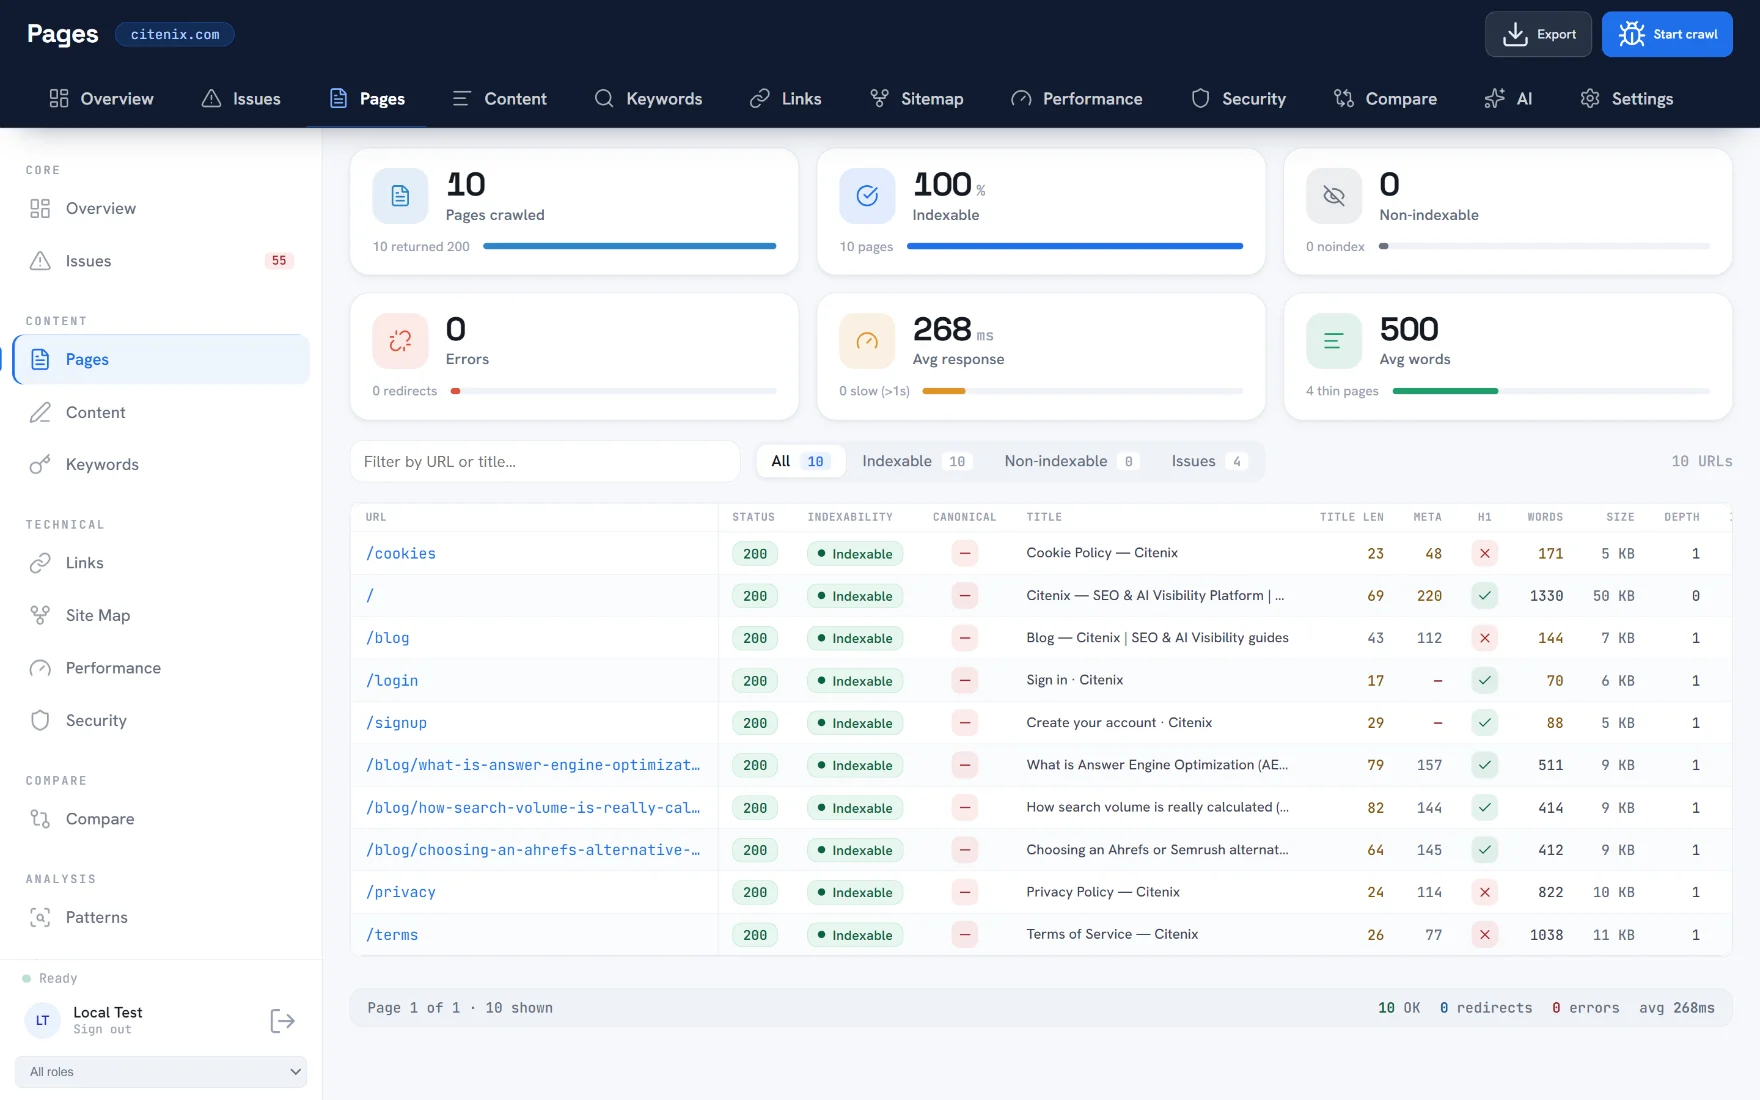The image size is (1760, 1100).
Task: Click the Content pencil icon in sidebar
Action: point(40,412)
